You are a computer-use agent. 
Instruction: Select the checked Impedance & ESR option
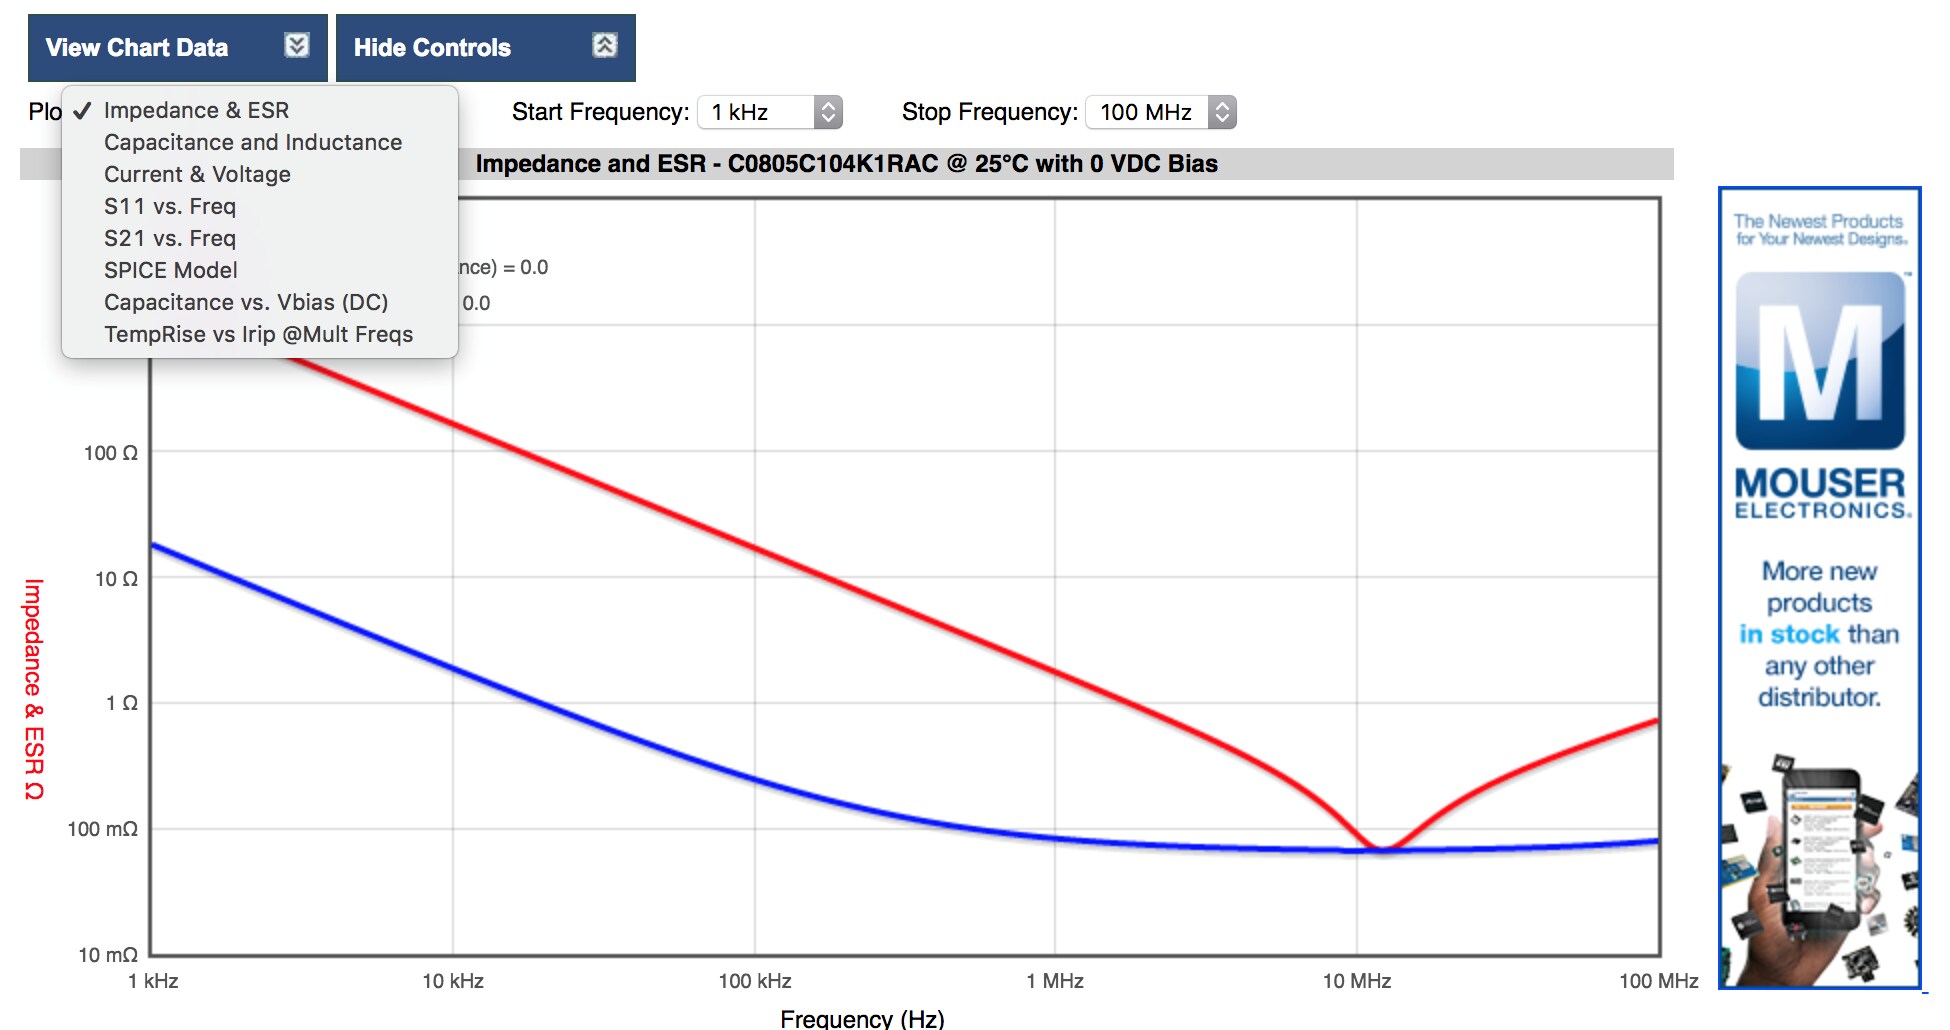pos(196,110)
